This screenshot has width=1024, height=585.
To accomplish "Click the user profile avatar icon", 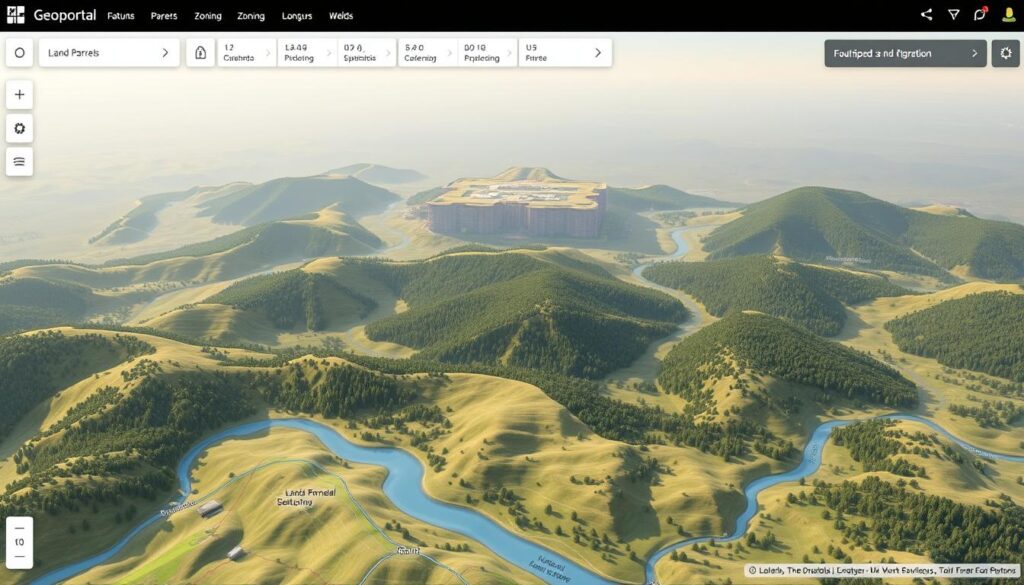I will coord(1008,15).
